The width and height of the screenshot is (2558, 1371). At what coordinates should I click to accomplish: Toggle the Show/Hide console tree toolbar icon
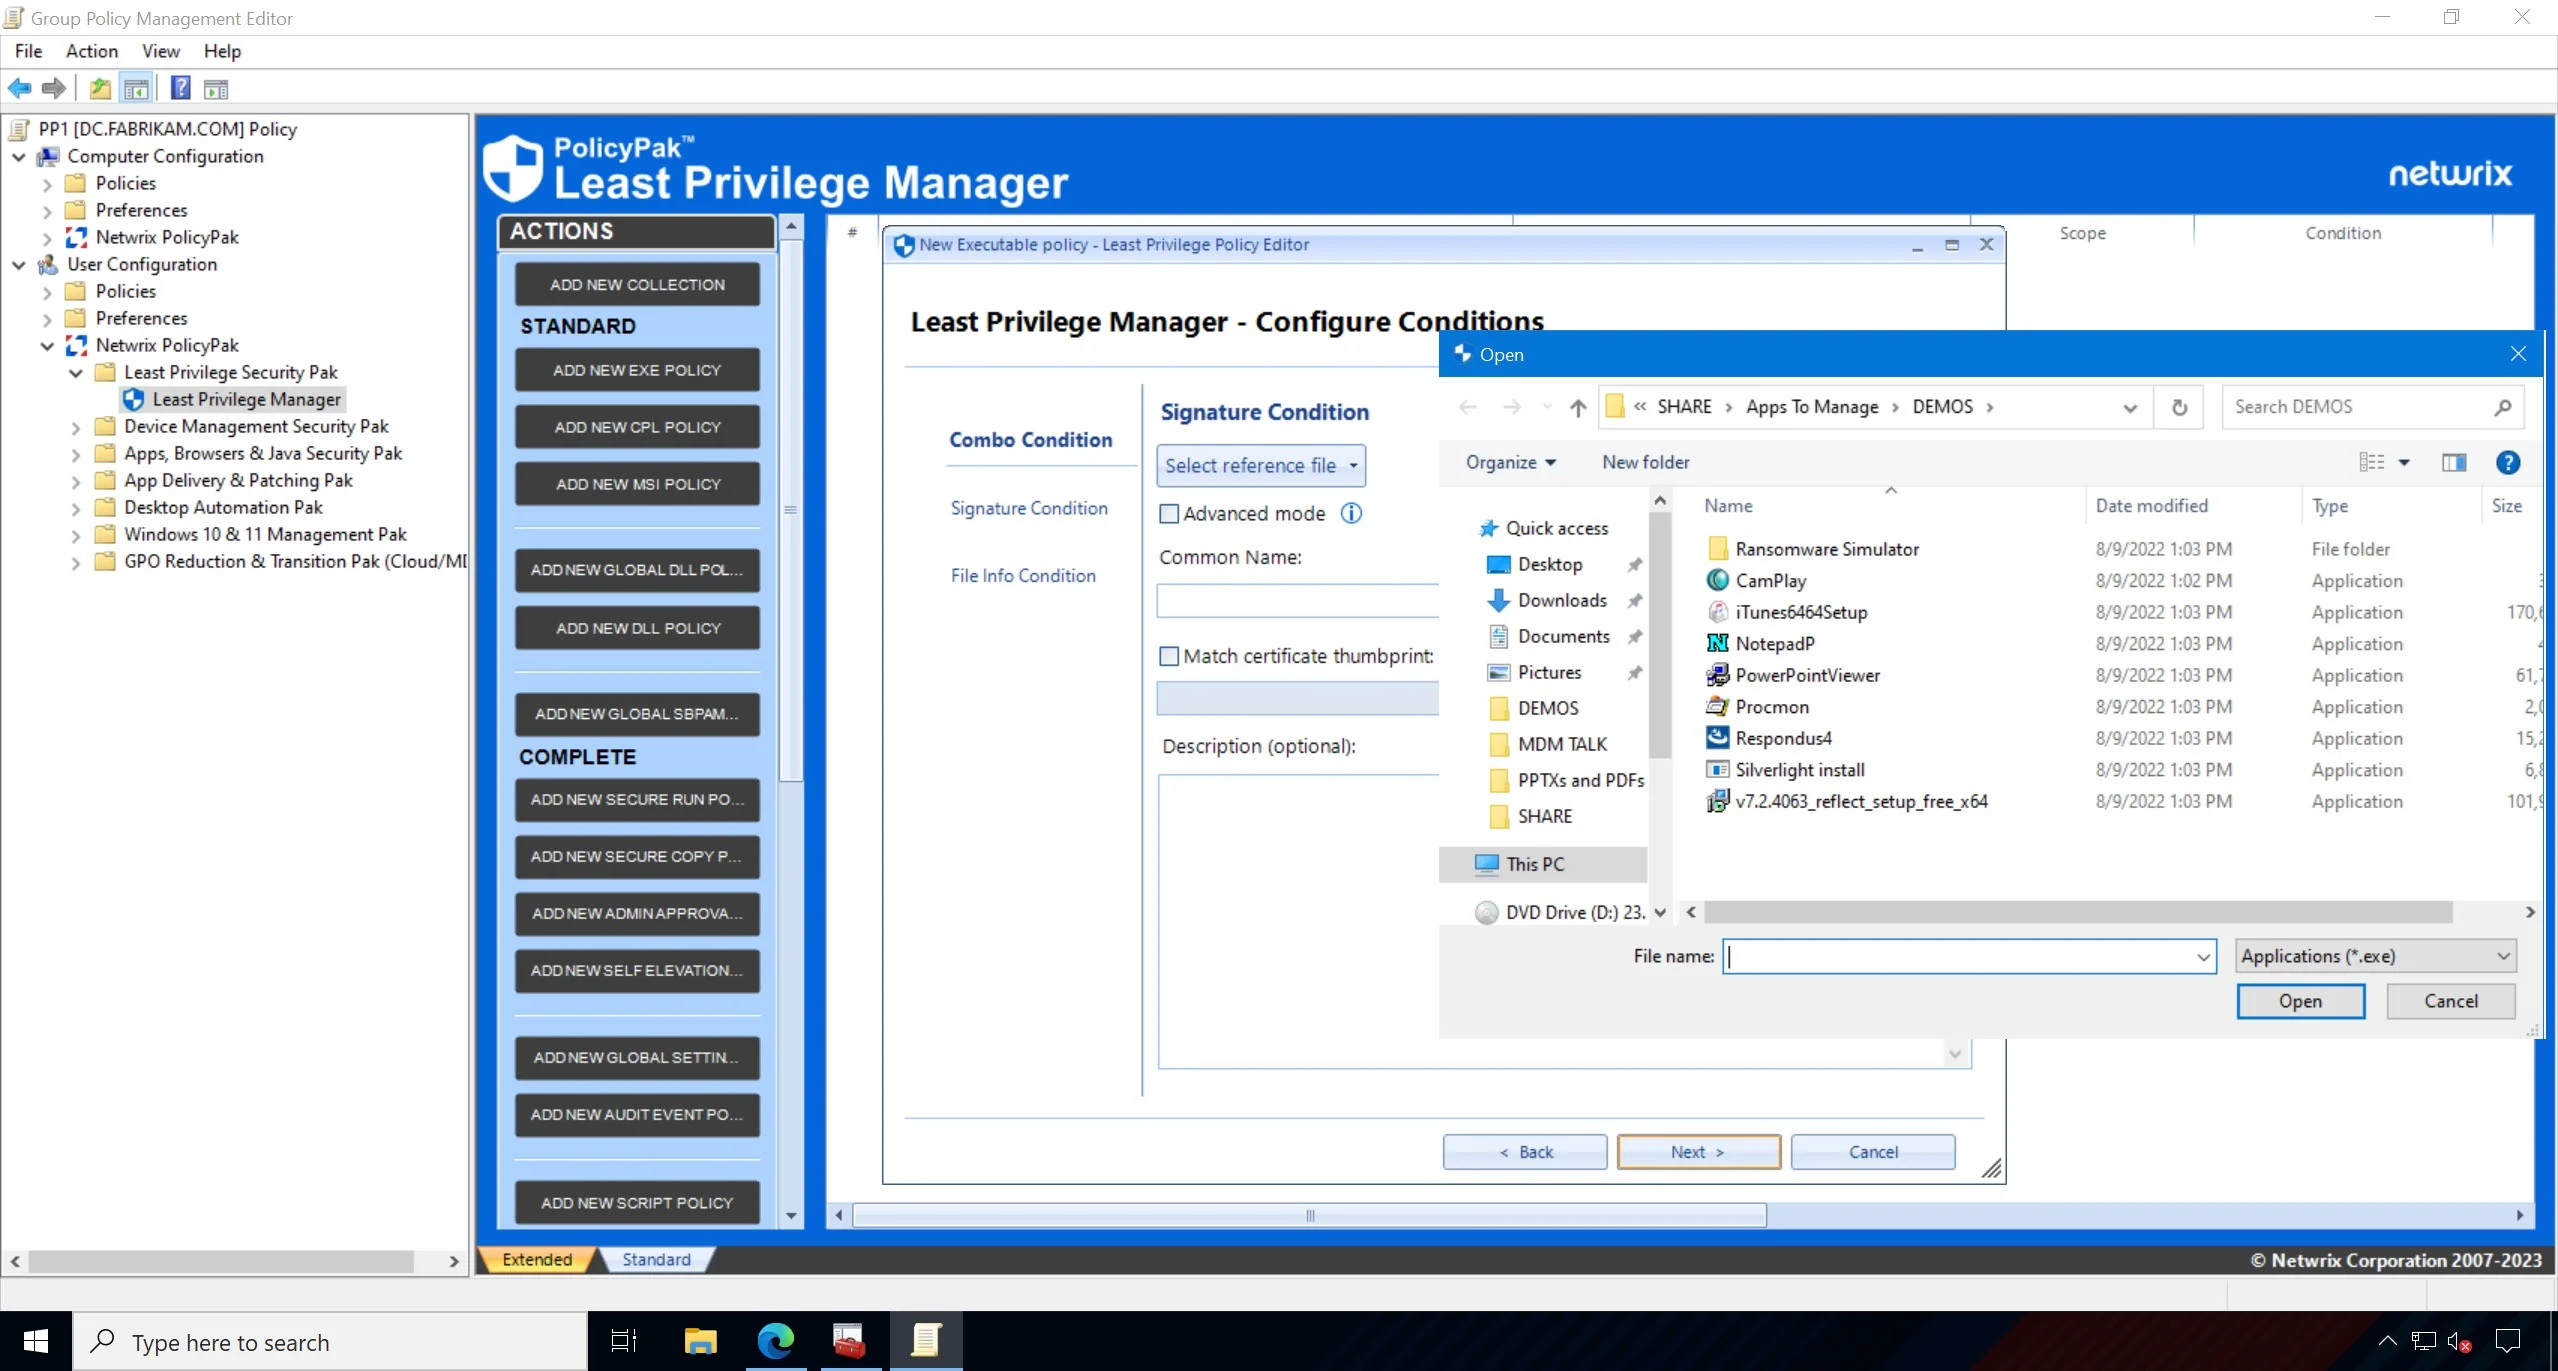(136, 89)
